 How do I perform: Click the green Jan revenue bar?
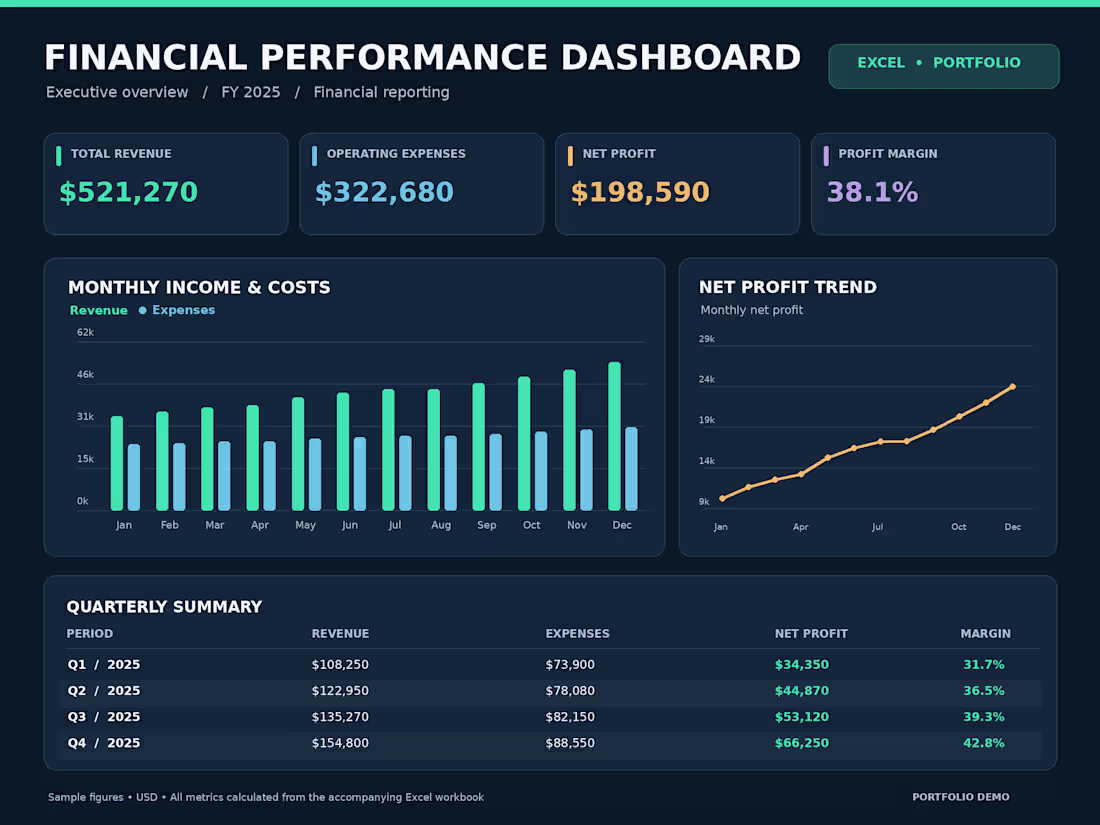click(116, 463)
